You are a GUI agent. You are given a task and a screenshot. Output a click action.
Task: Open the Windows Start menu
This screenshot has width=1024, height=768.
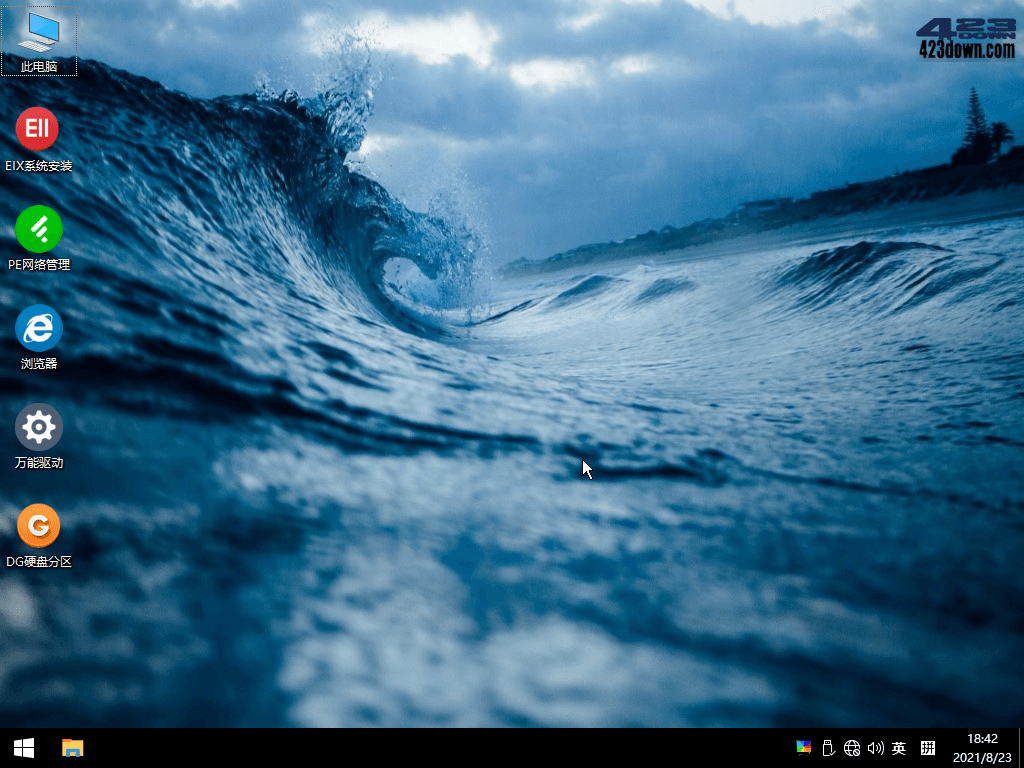(24, 747)
